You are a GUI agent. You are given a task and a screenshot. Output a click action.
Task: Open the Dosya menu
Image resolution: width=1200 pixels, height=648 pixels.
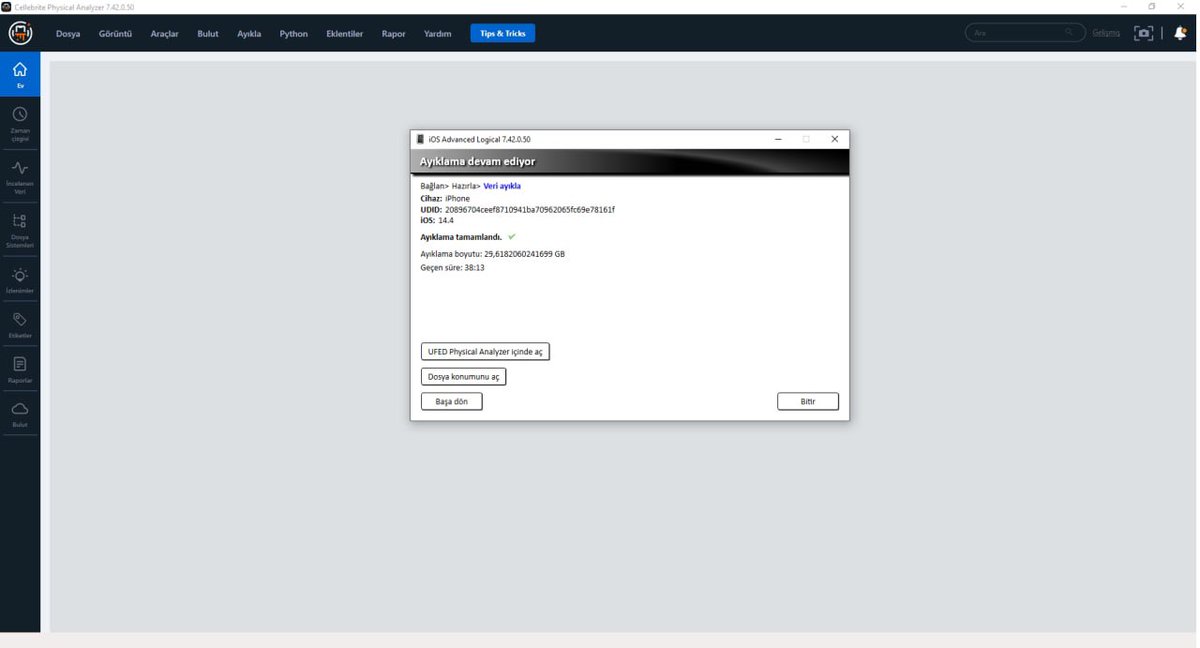coord(68,33)
